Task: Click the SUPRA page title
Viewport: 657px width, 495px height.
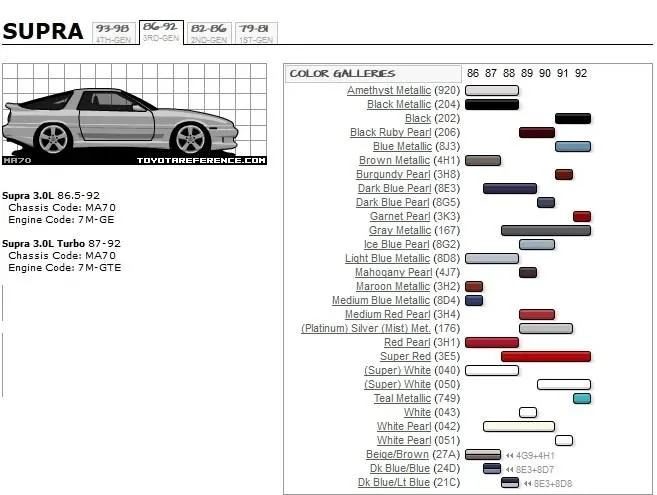Action: tap(43, 31)
